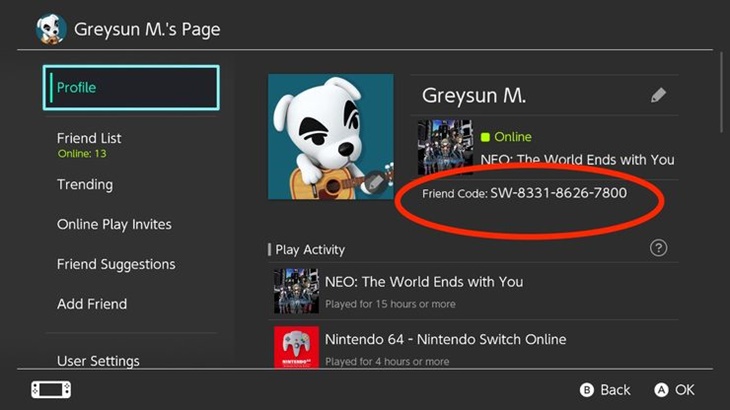The height and width of the screenshot is (410, 730).
Task: Select the Profile menu item
Action: 131,87
